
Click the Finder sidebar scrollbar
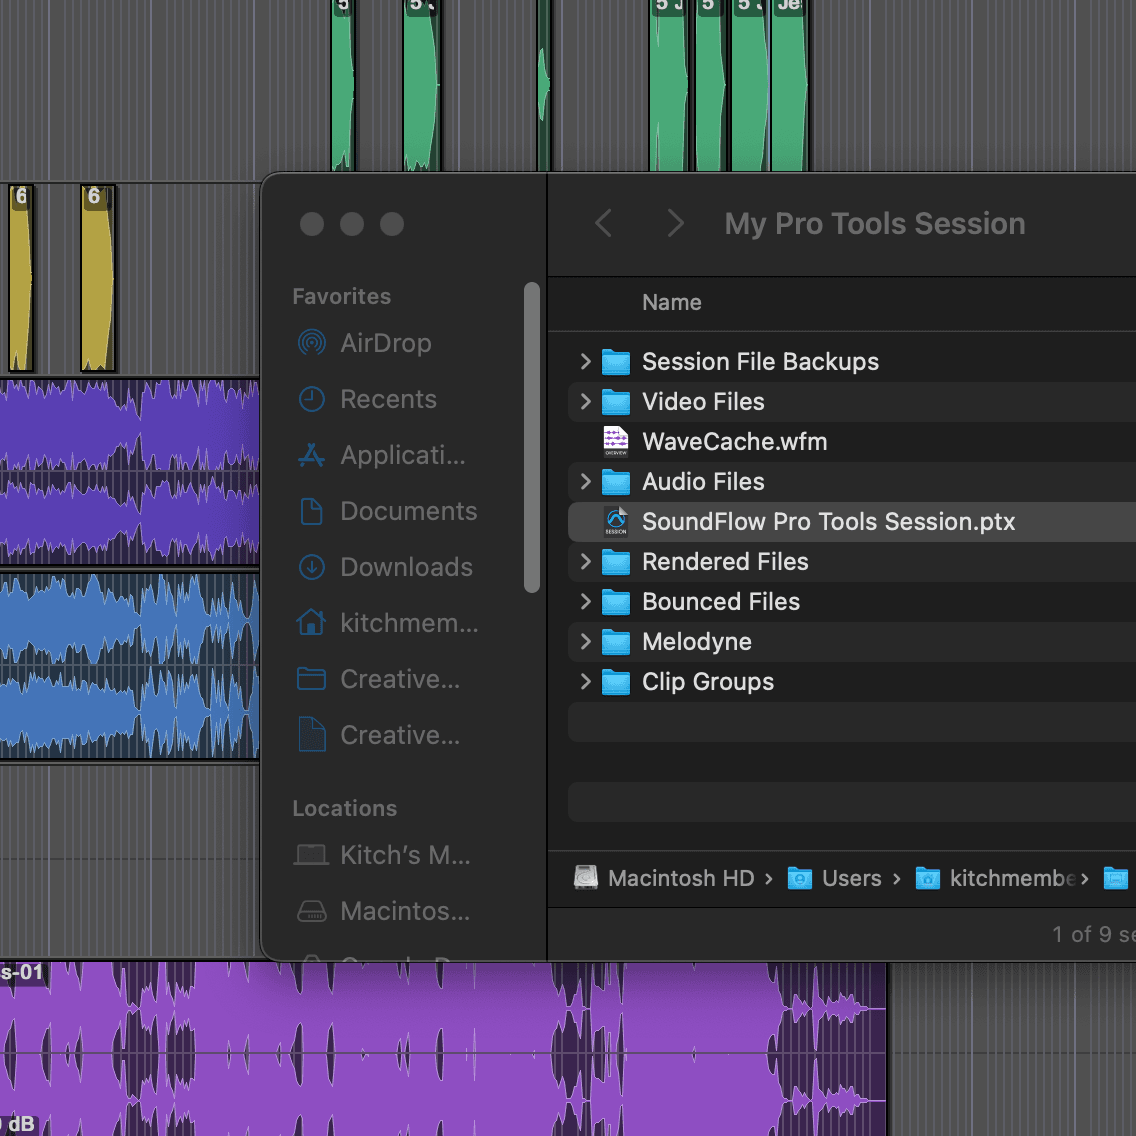(x=532, y=438)
